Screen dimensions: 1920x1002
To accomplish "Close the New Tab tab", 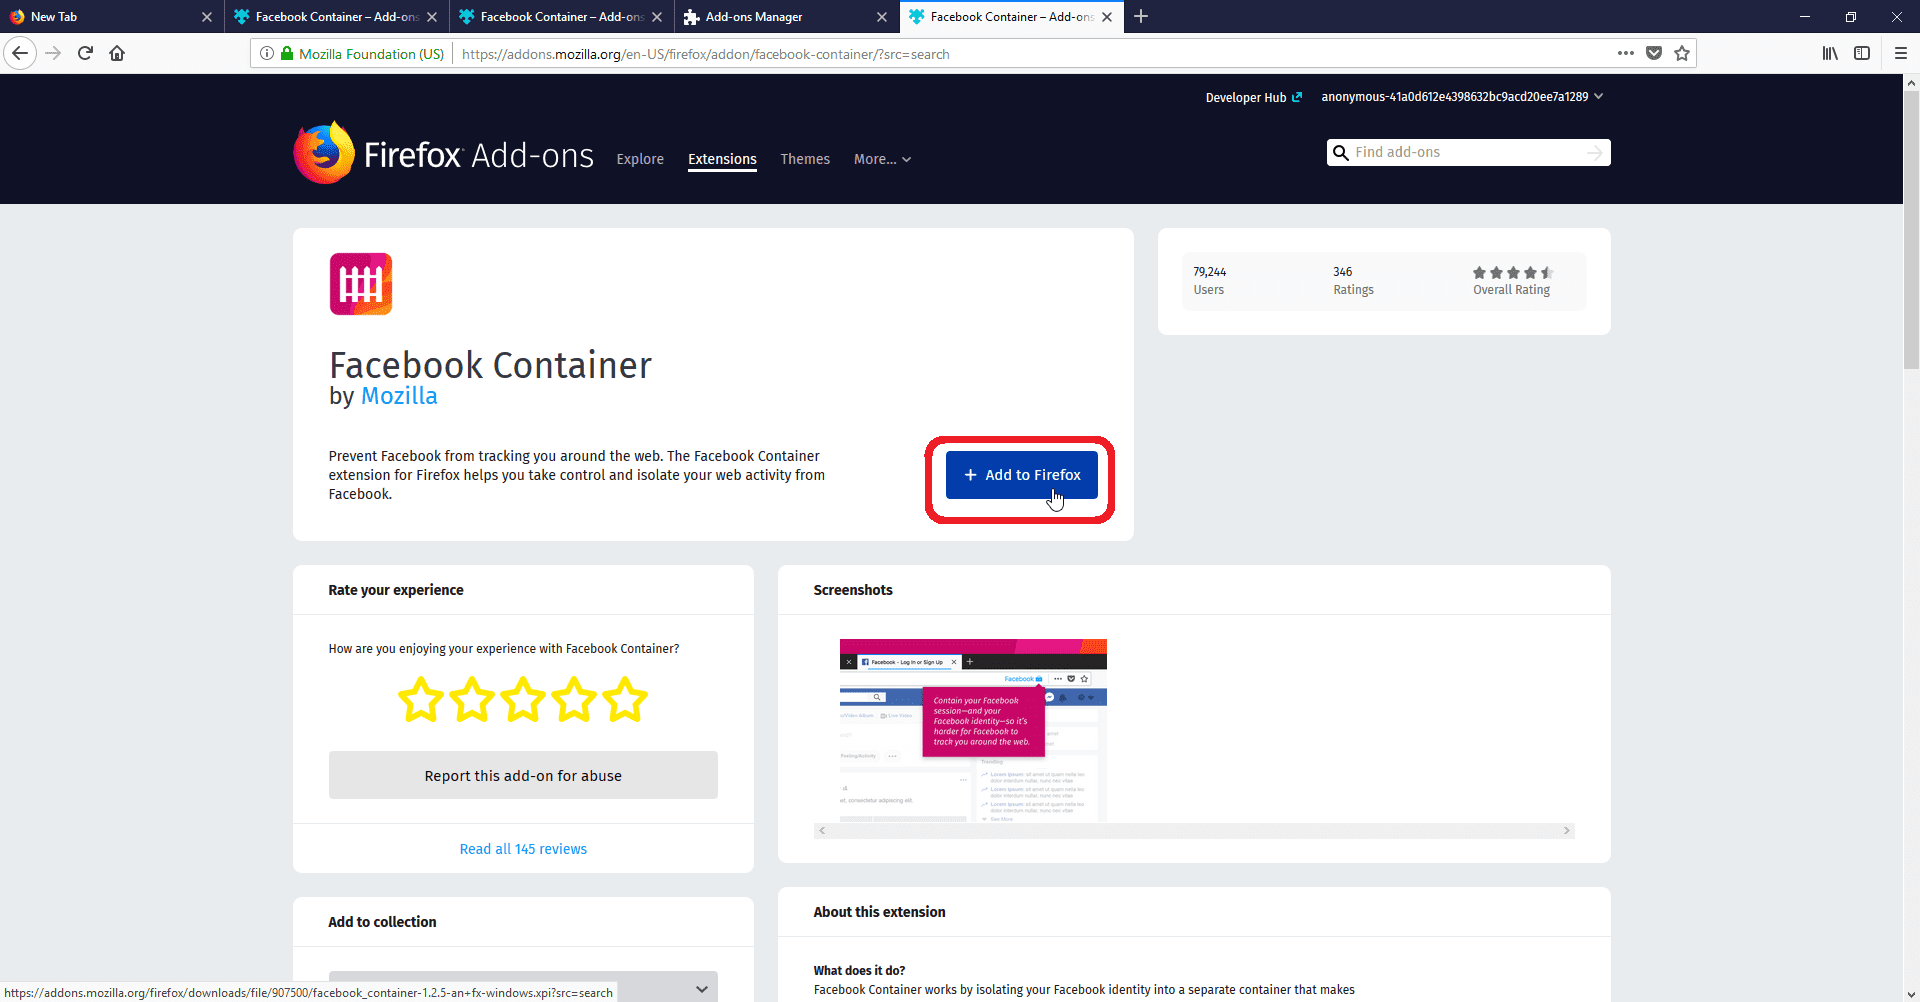I will coord(207,17).
